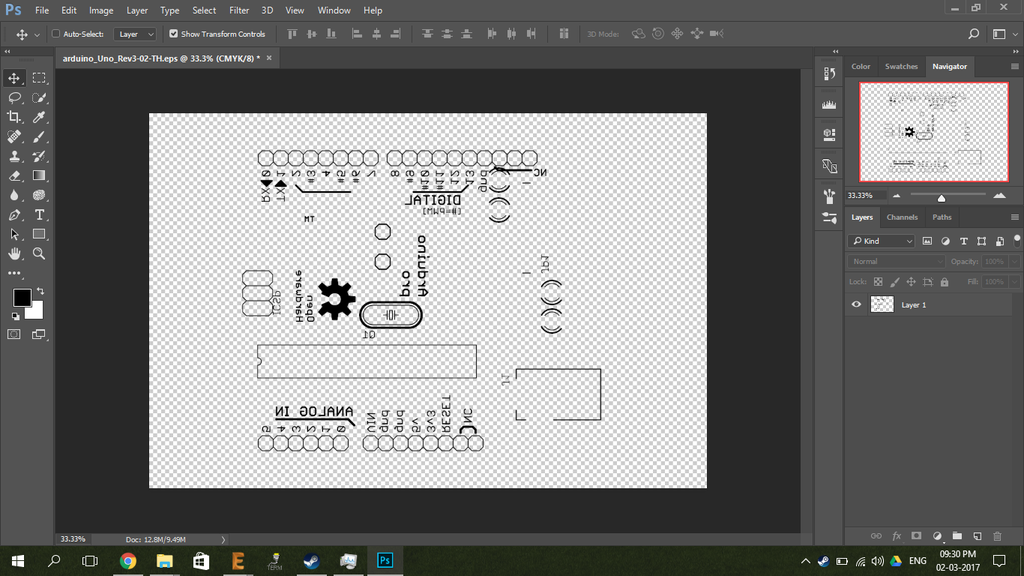The height and width of the screenshot is (576, 1024).
Task: Open the Opacity value dropdown arrow
Action: pos(1014,261)
